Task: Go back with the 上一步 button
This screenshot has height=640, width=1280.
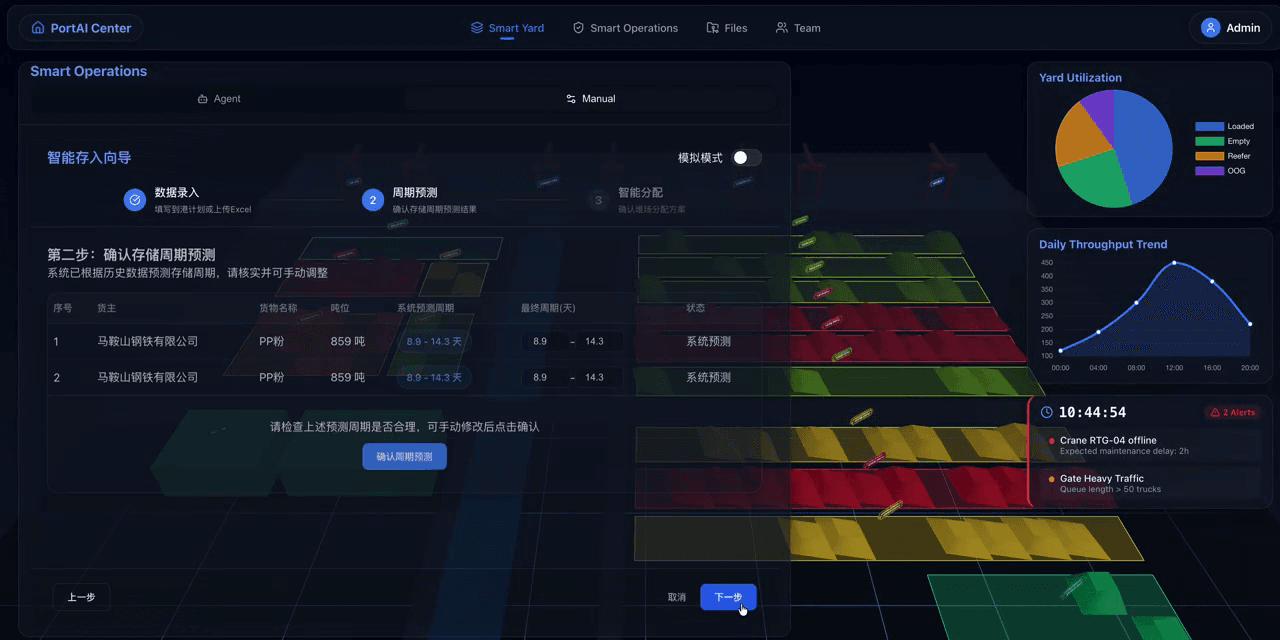Action: tap(81, 597)
